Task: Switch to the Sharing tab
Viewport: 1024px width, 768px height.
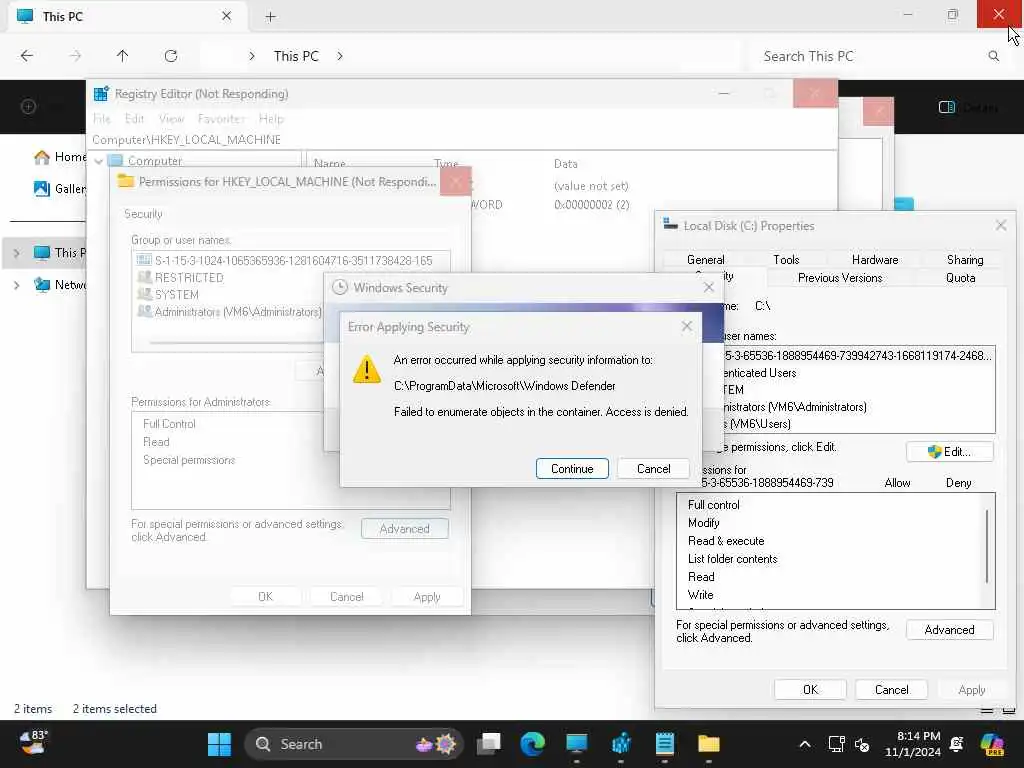Action: (x=965, y=259)
